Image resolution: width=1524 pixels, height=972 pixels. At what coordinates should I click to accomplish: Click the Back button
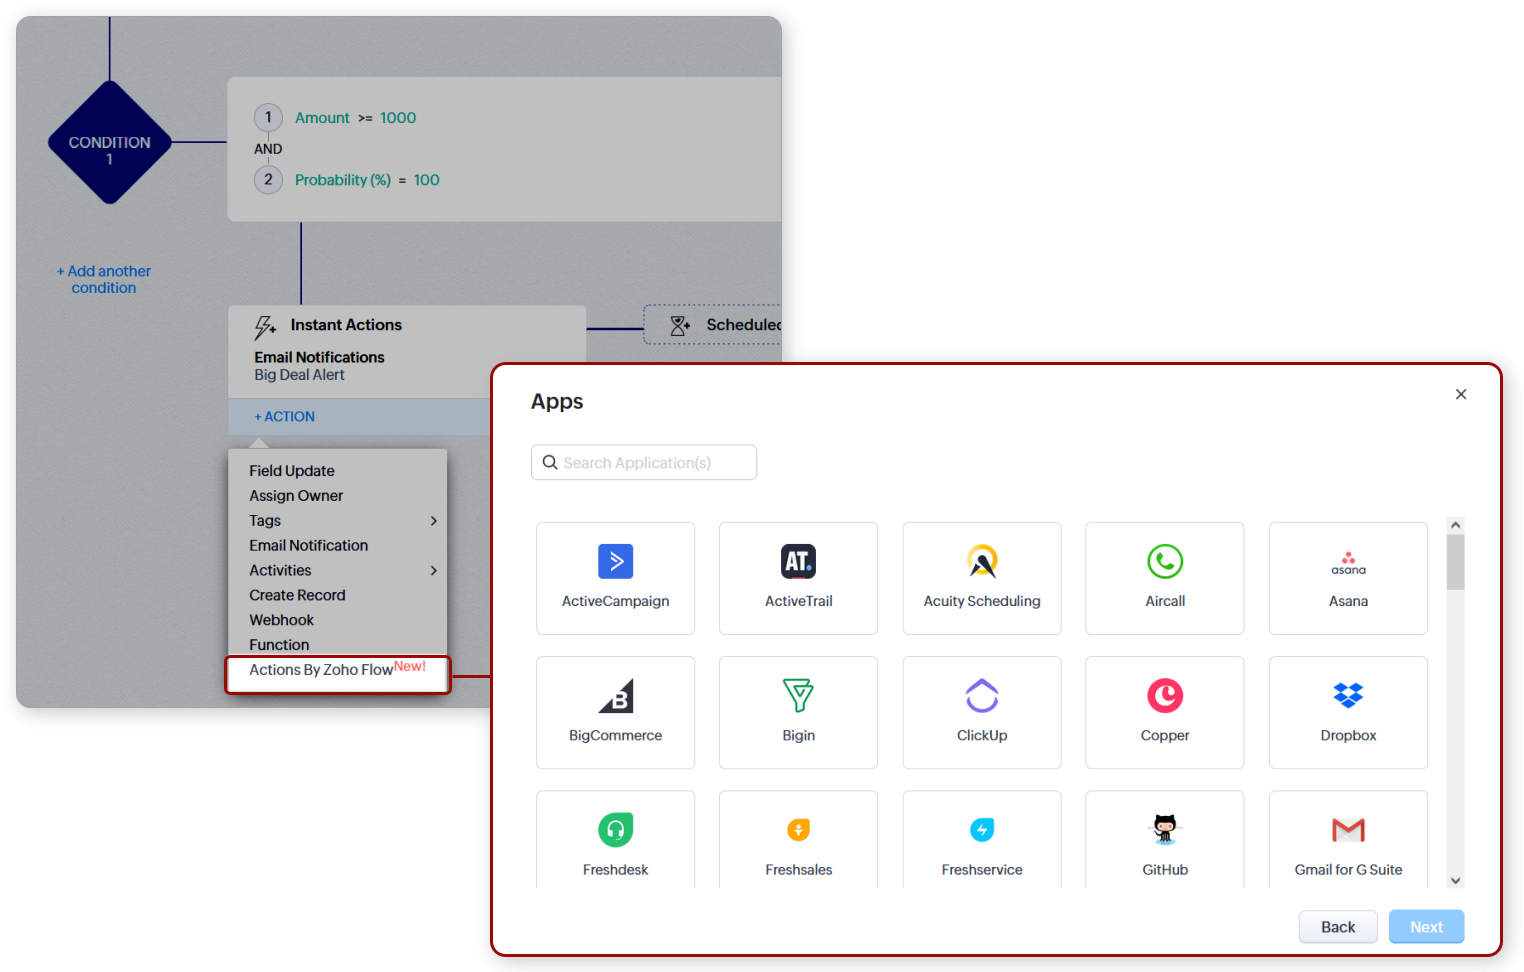1337,927
